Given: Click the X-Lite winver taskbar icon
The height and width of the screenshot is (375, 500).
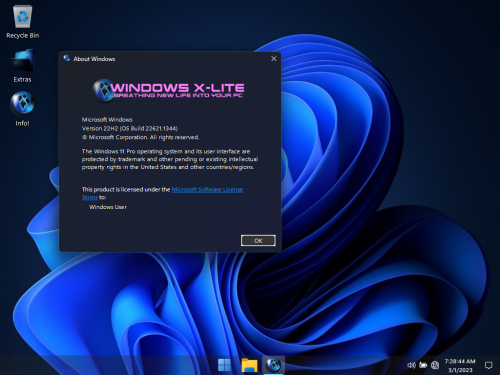Looking at the screenshot, I should (273, 365).
